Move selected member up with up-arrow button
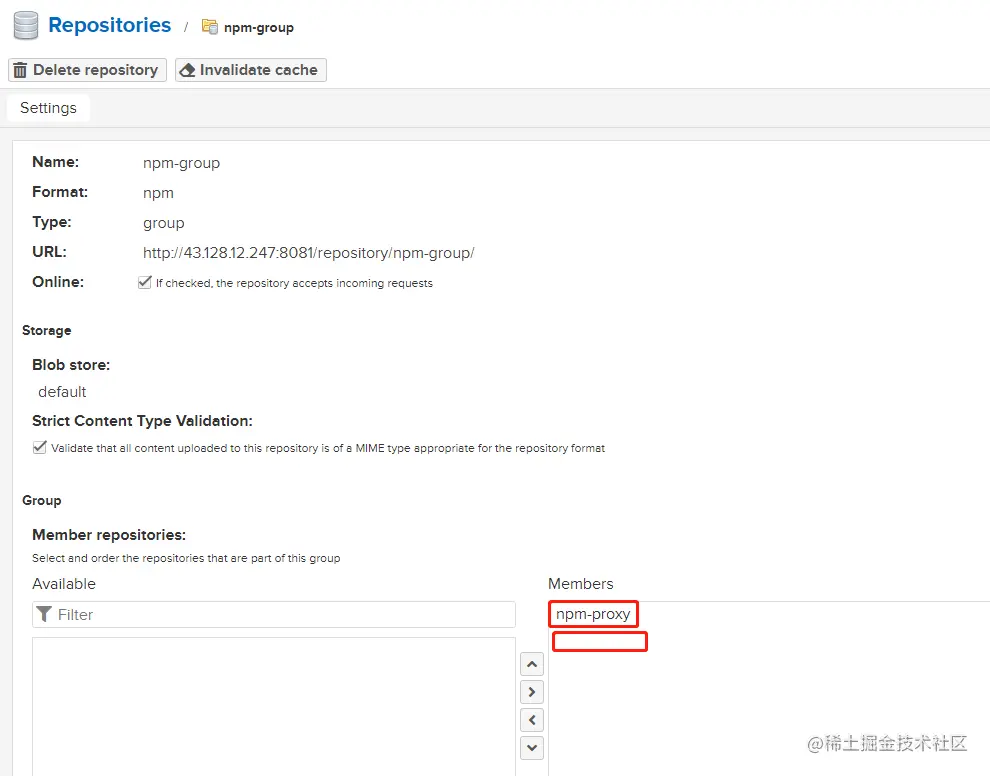This screenshot has width=990, height=776. click(x=532, y=664)
